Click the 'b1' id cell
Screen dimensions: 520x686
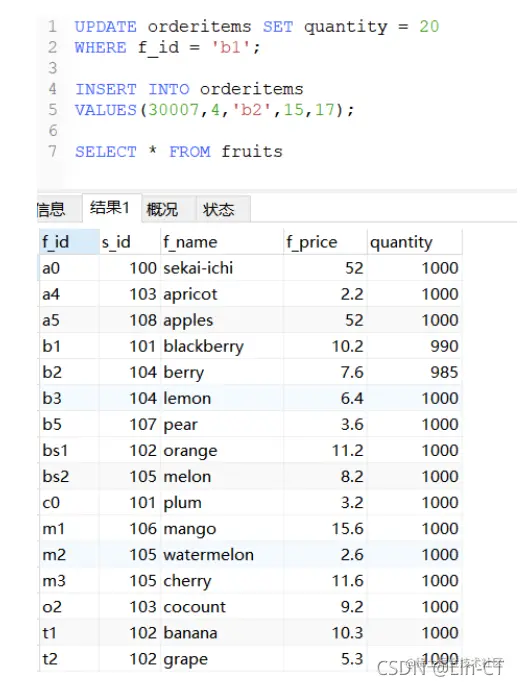(x=69, y=346)
